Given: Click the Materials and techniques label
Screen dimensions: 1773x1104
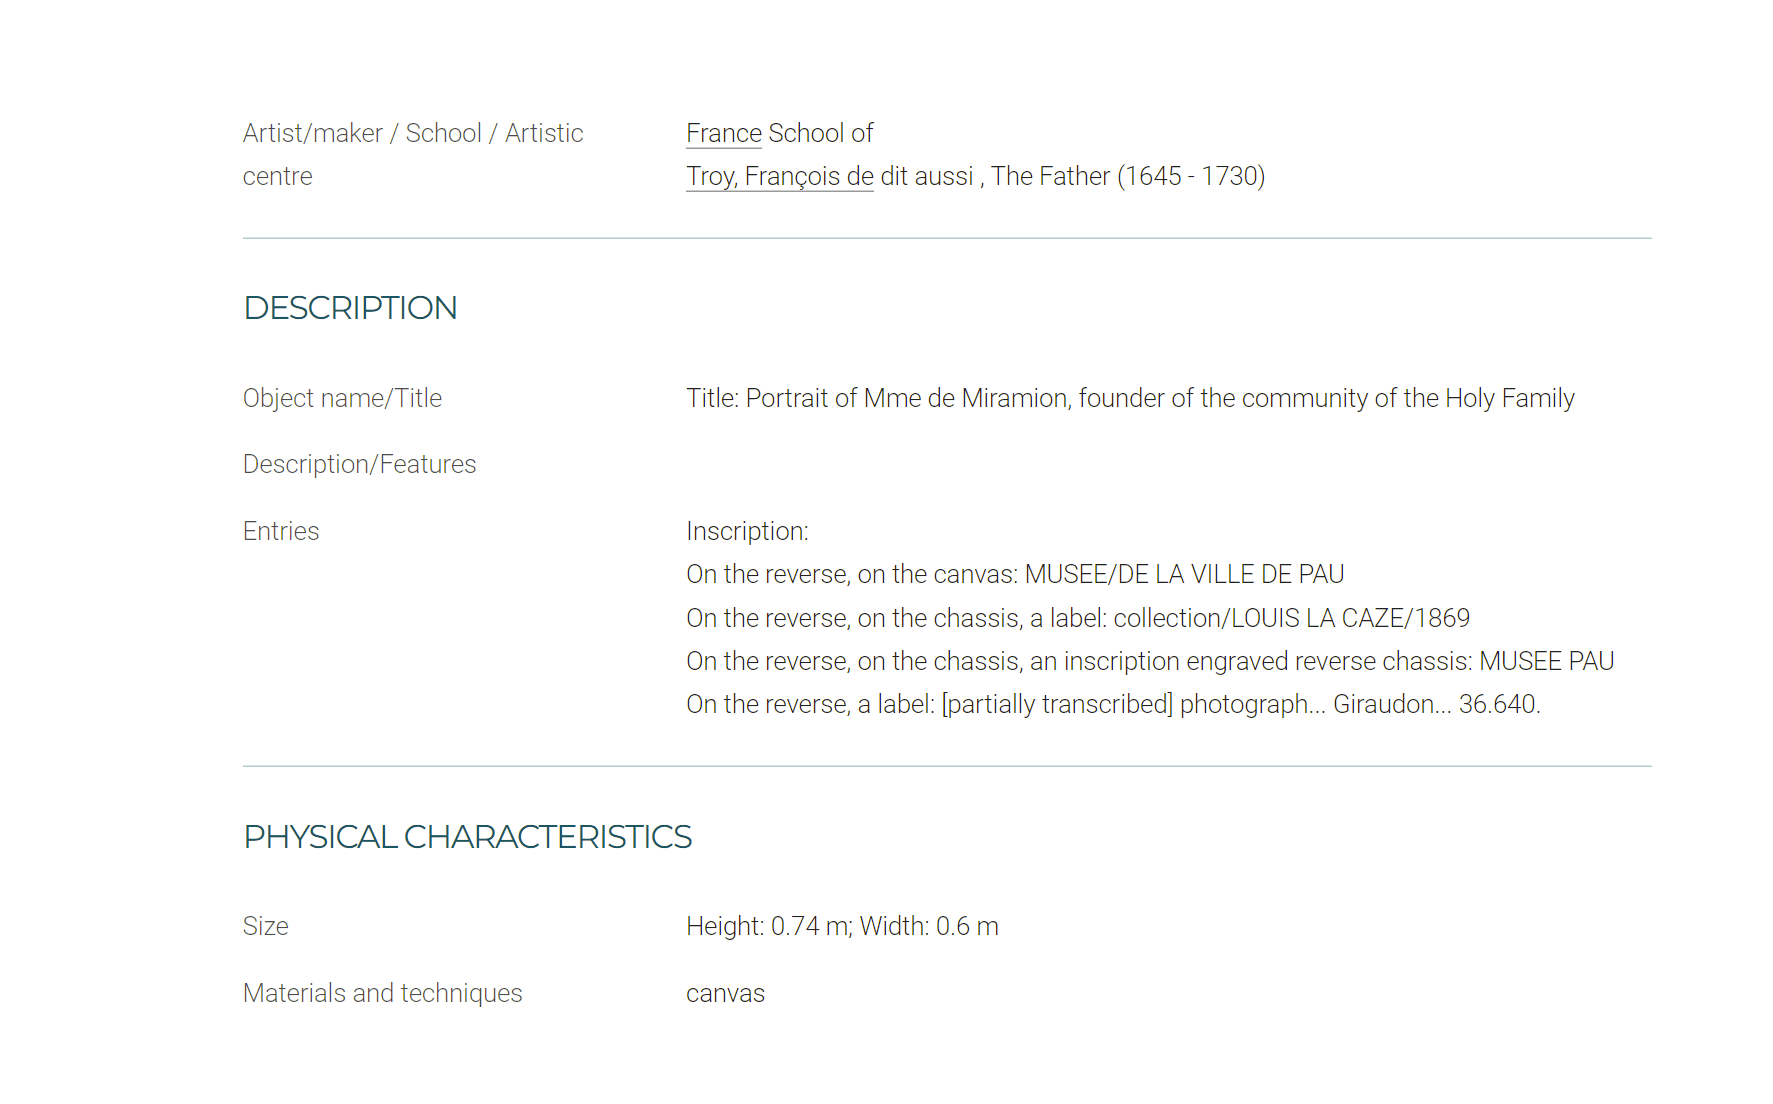Looking at the screenshot, I should coord(382,993).
